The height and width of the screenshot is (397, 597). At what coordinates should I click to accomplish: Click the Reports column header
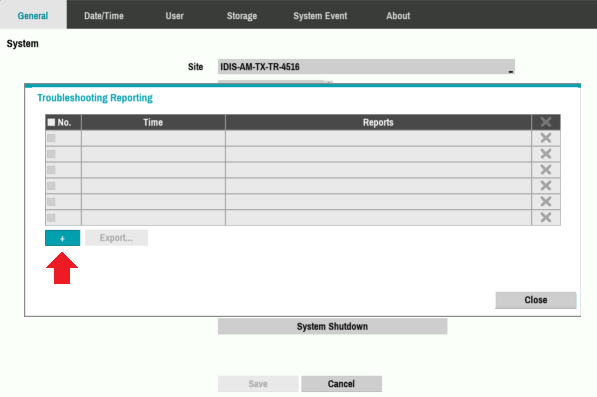coord(378,122)
